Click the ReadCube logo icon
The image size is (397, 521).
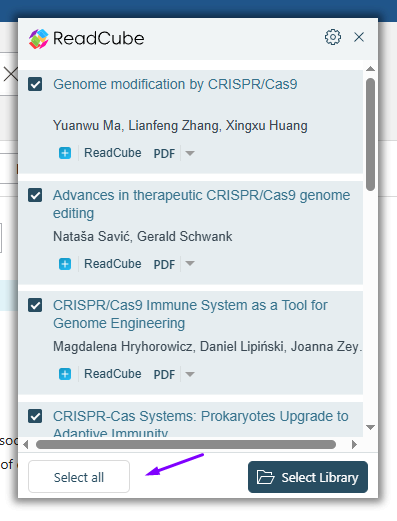(39, 39)
